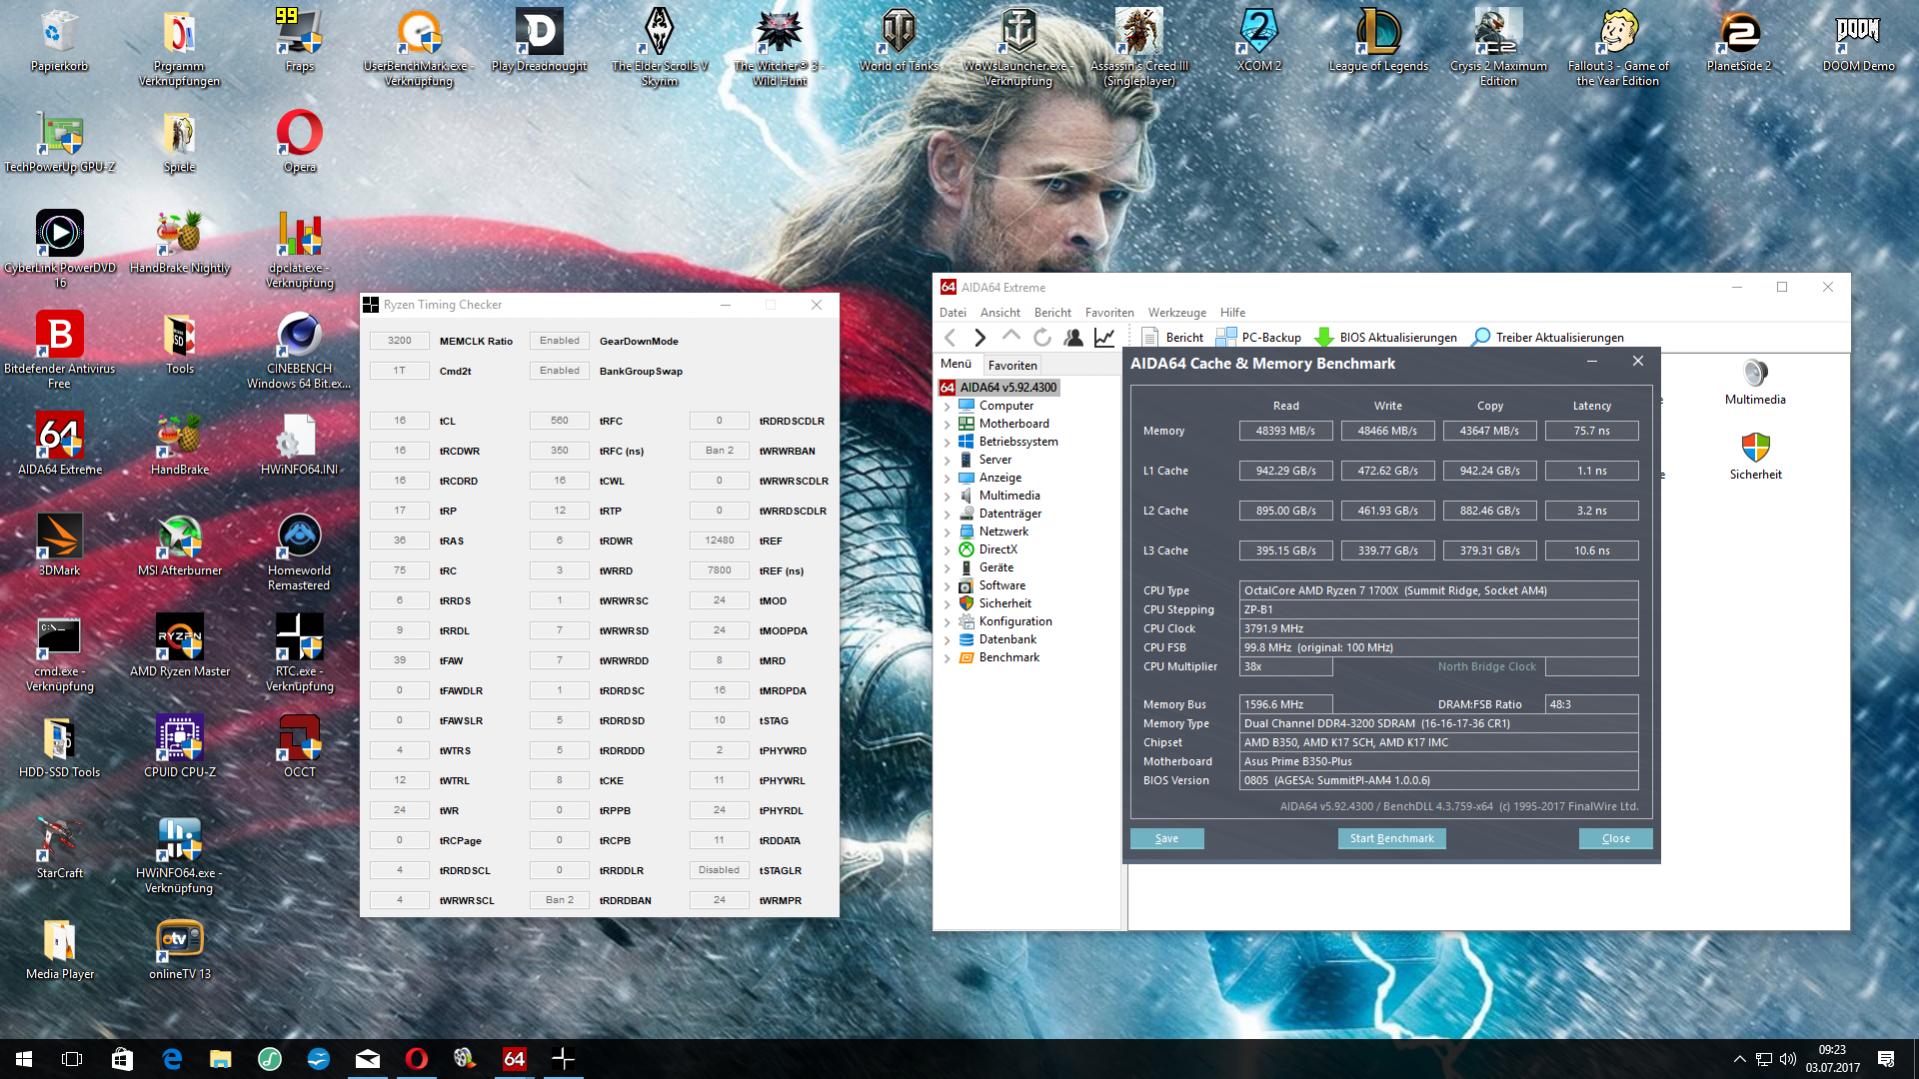Click the back arrow in AIDA64 toolbar

[x=951, y=338]
